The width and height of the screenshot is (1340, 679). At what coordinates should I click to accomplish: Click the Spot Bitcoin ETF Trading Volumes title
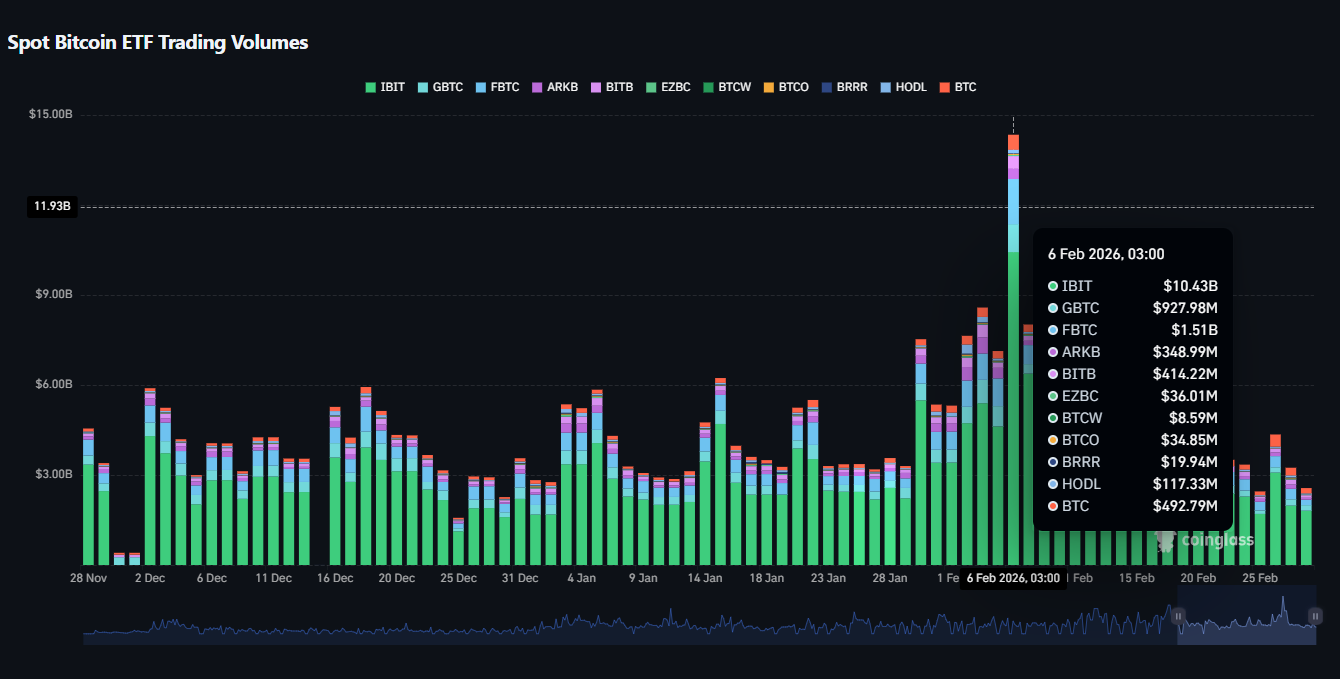pos(157,42)
